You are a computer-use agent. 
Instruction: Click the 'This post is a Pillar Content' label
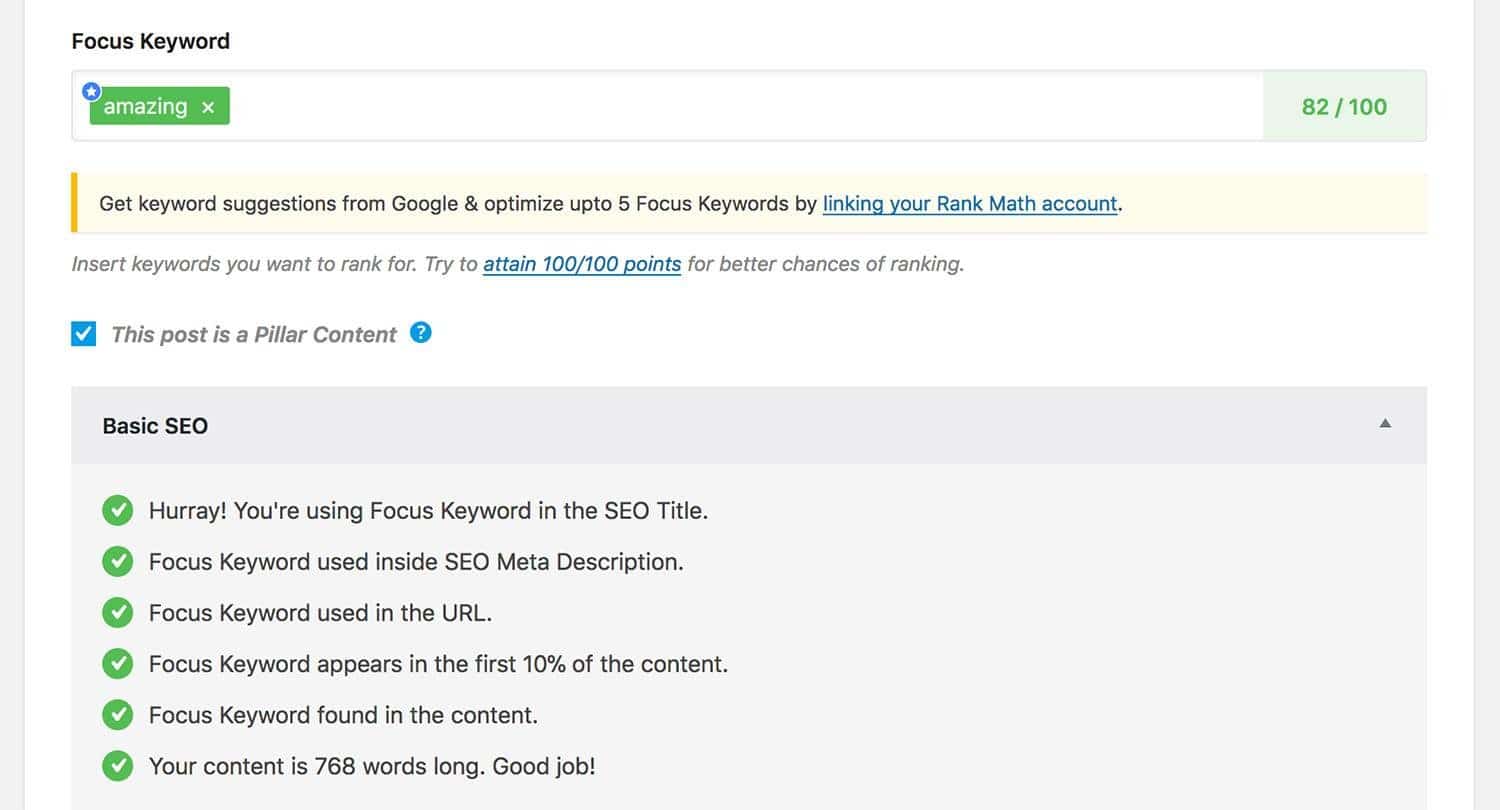click(254, 335)
